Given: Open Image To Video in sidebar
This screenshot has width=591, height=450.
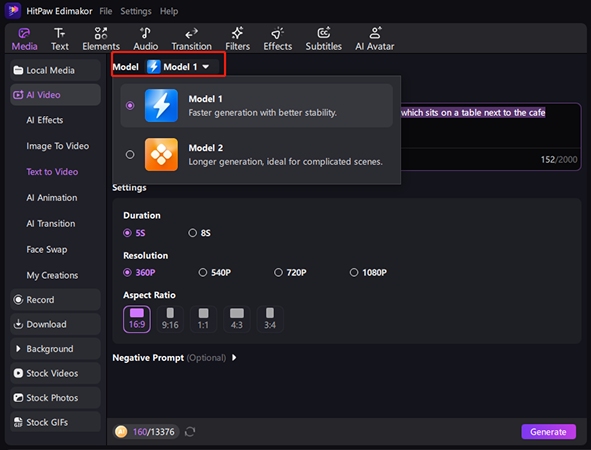Looking at the screenshot, I should [x=58, y=146].
